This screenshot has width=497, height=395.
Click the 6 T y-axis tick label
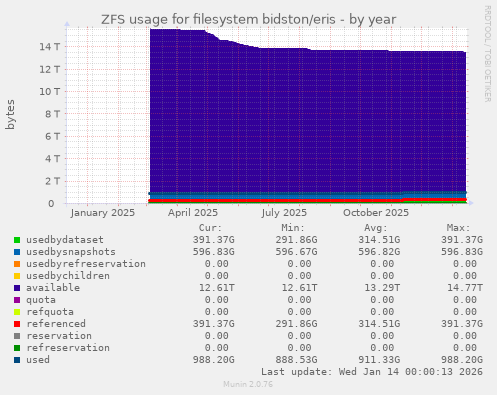tap(52, 136)
